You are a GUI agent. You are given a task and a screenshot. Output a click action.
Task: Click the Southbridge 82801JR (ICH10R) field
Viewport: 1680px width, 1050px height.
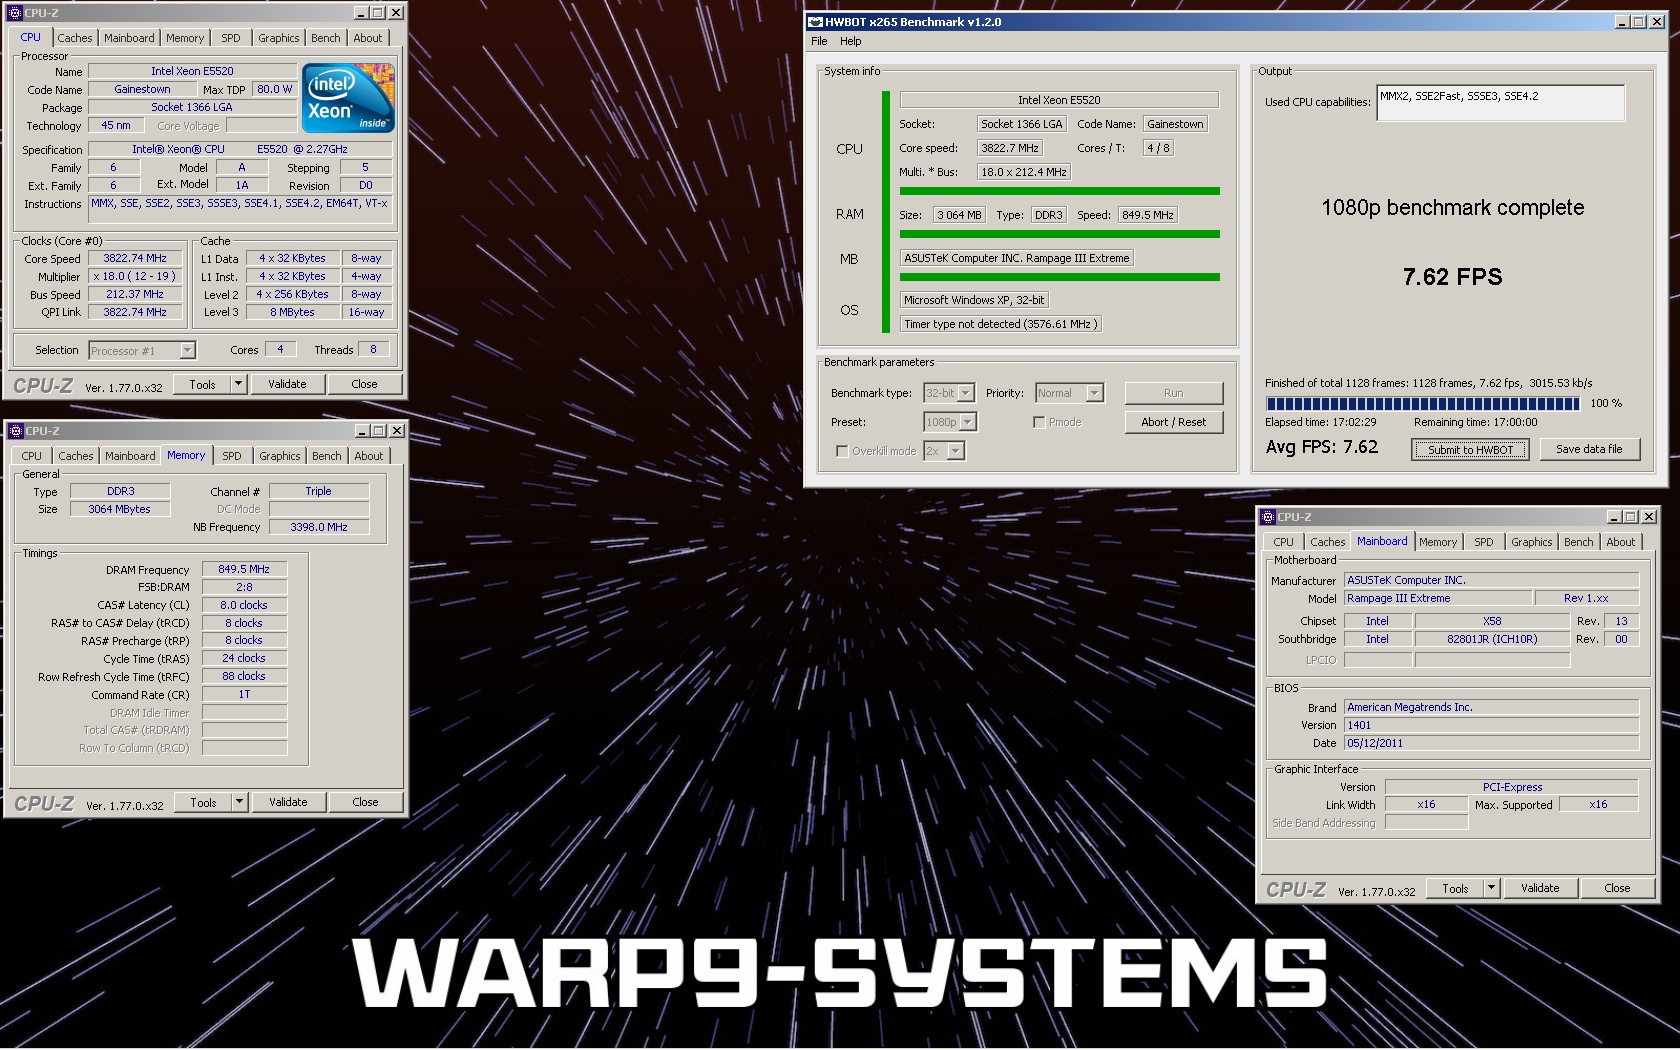(1492, 639)
